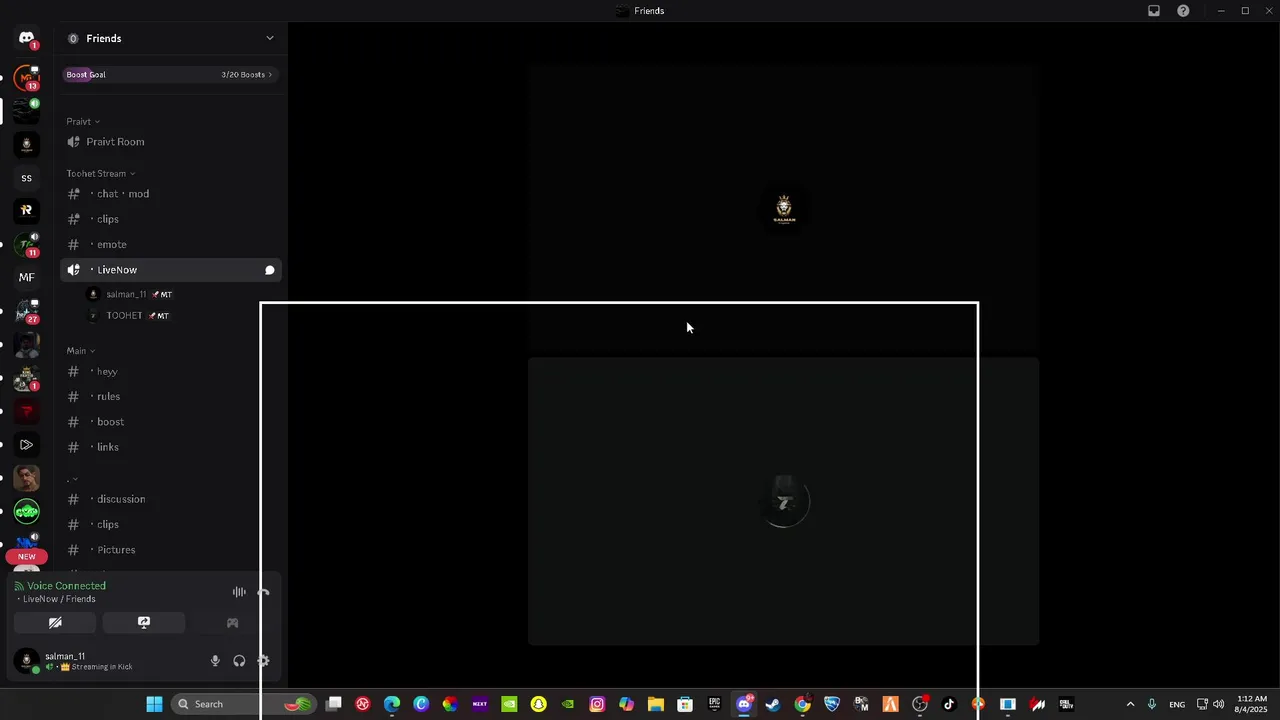Screen dimensions: 1280x720
Task: Open the emote channel
Action: (x=171, y=244)
